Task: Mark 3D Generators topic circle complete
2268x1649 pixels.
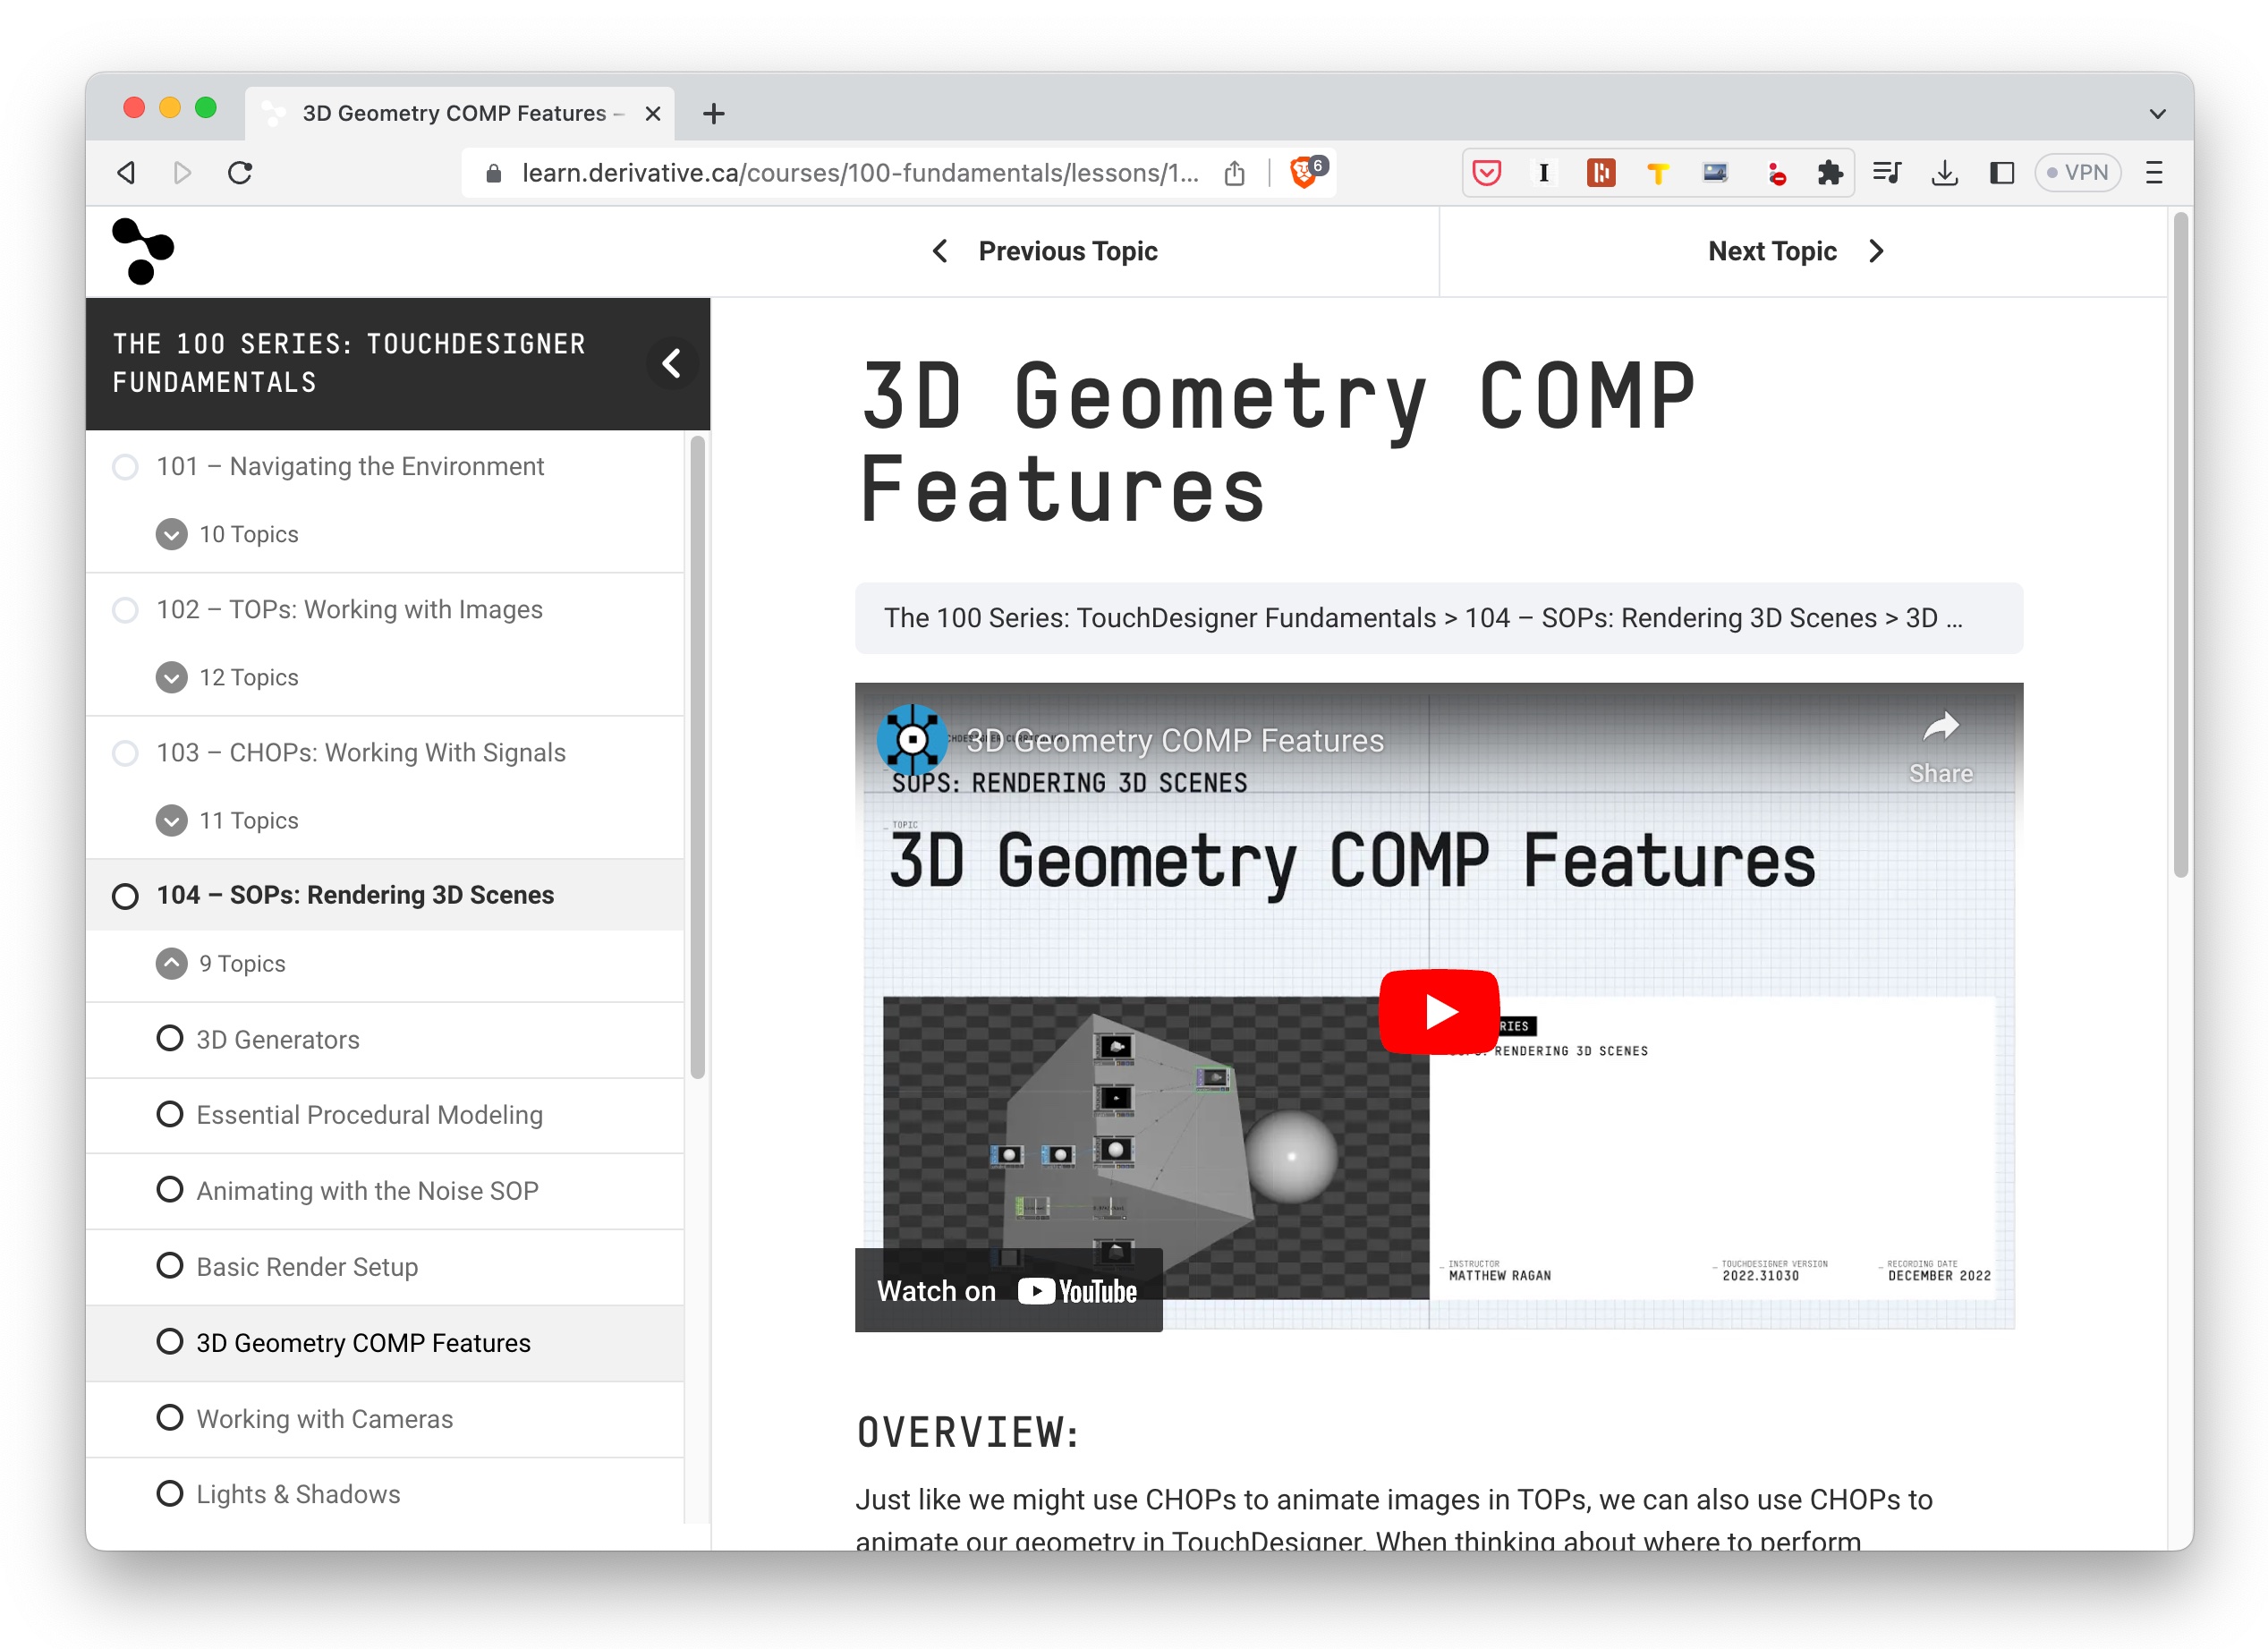Action: [x=170, y=1038]
